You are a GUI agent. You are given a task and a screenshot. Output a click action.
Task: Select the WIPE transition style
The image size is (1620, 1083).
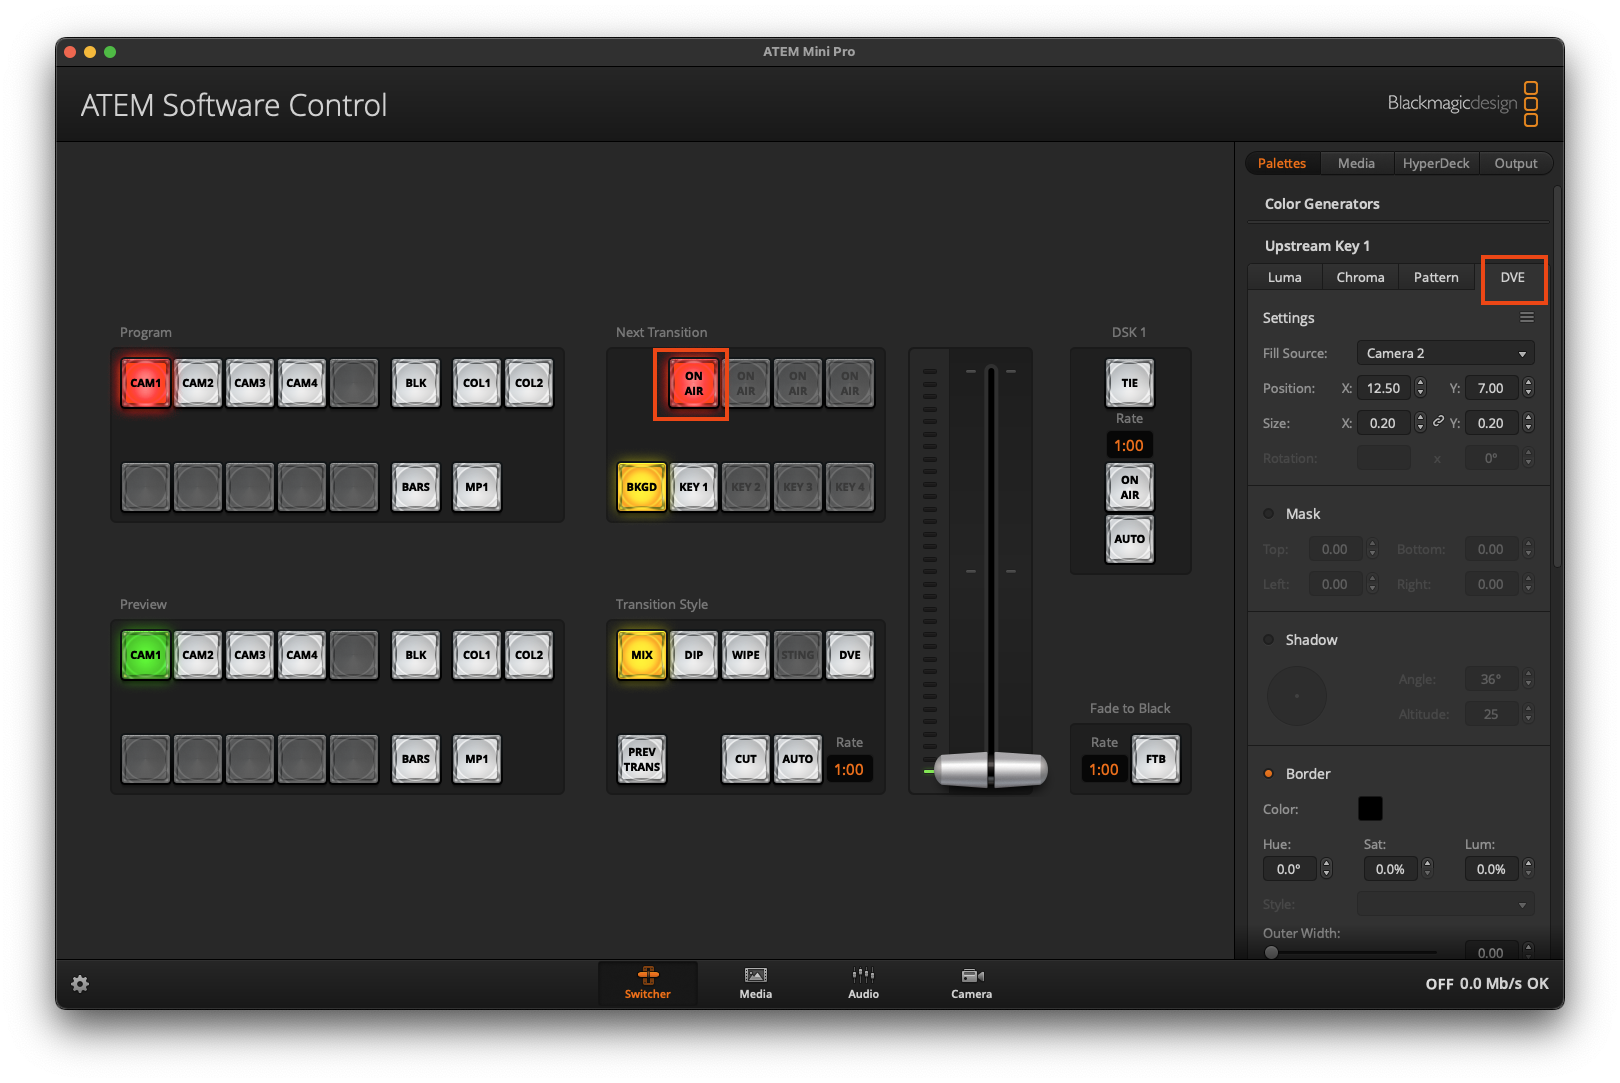point(746,655)
